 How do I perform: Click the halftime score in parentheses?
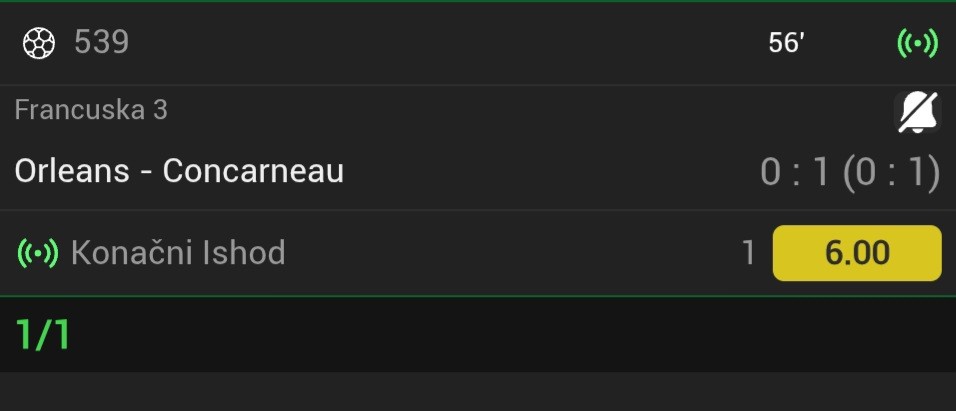tap(891, 173)
